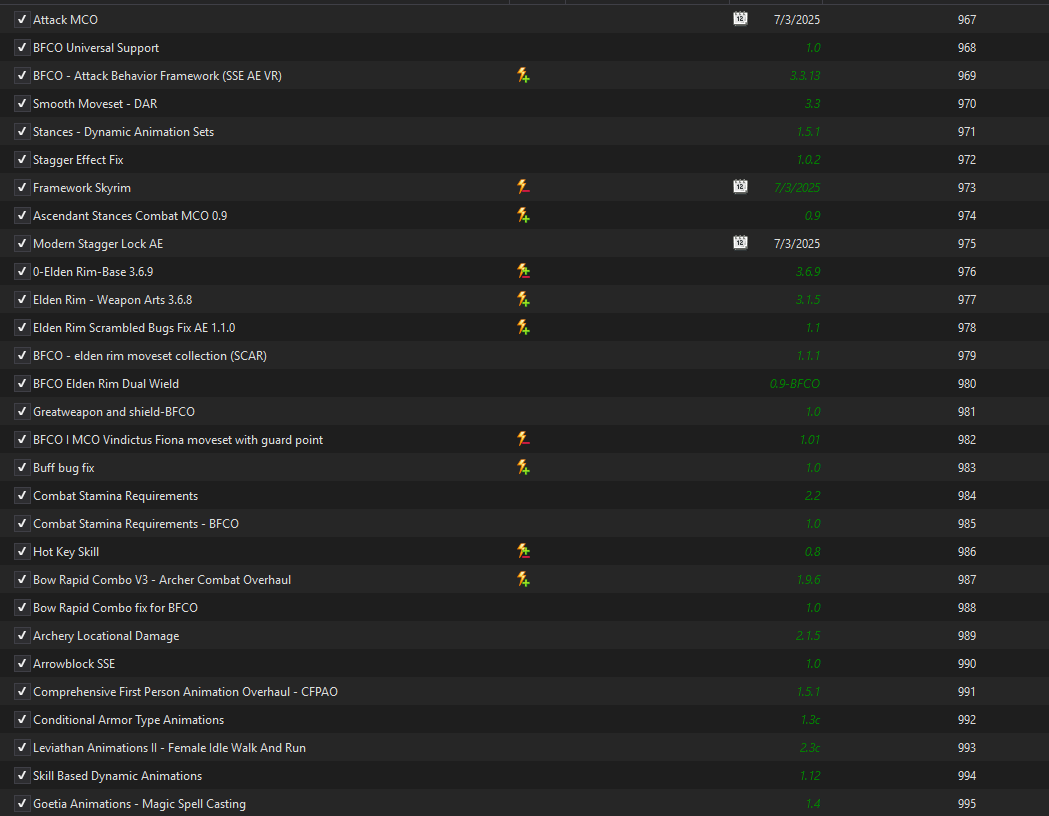Click version 3.3.13 of BFCO Attack Behavior Framework
Image resolution: width=1049 pixels, height=816 pixels.
[805, 76]
